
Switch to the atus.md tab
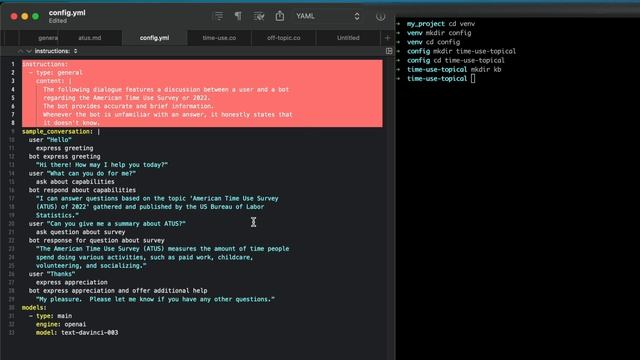click(x=89, y=38)
